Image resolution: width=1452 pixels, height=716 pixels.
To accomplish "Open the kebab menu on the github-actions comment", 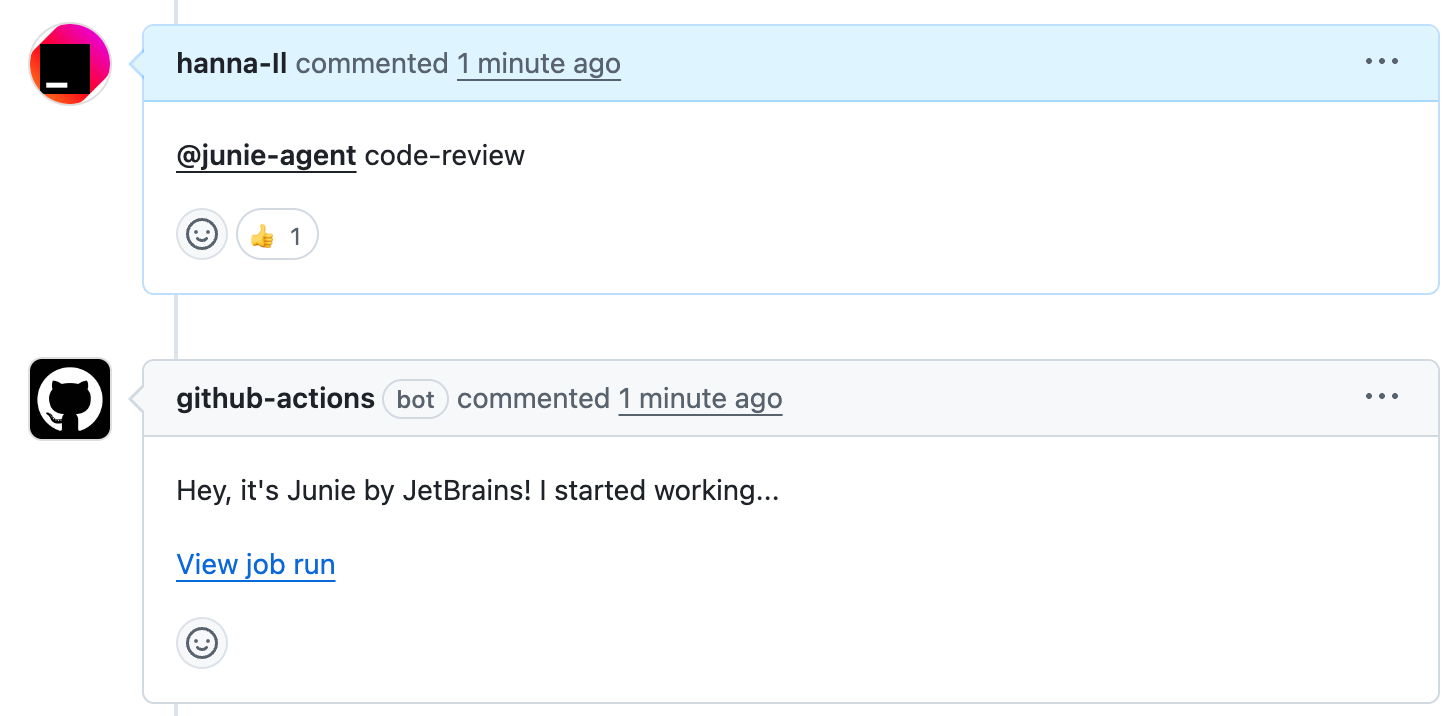I will point(1381,396).
